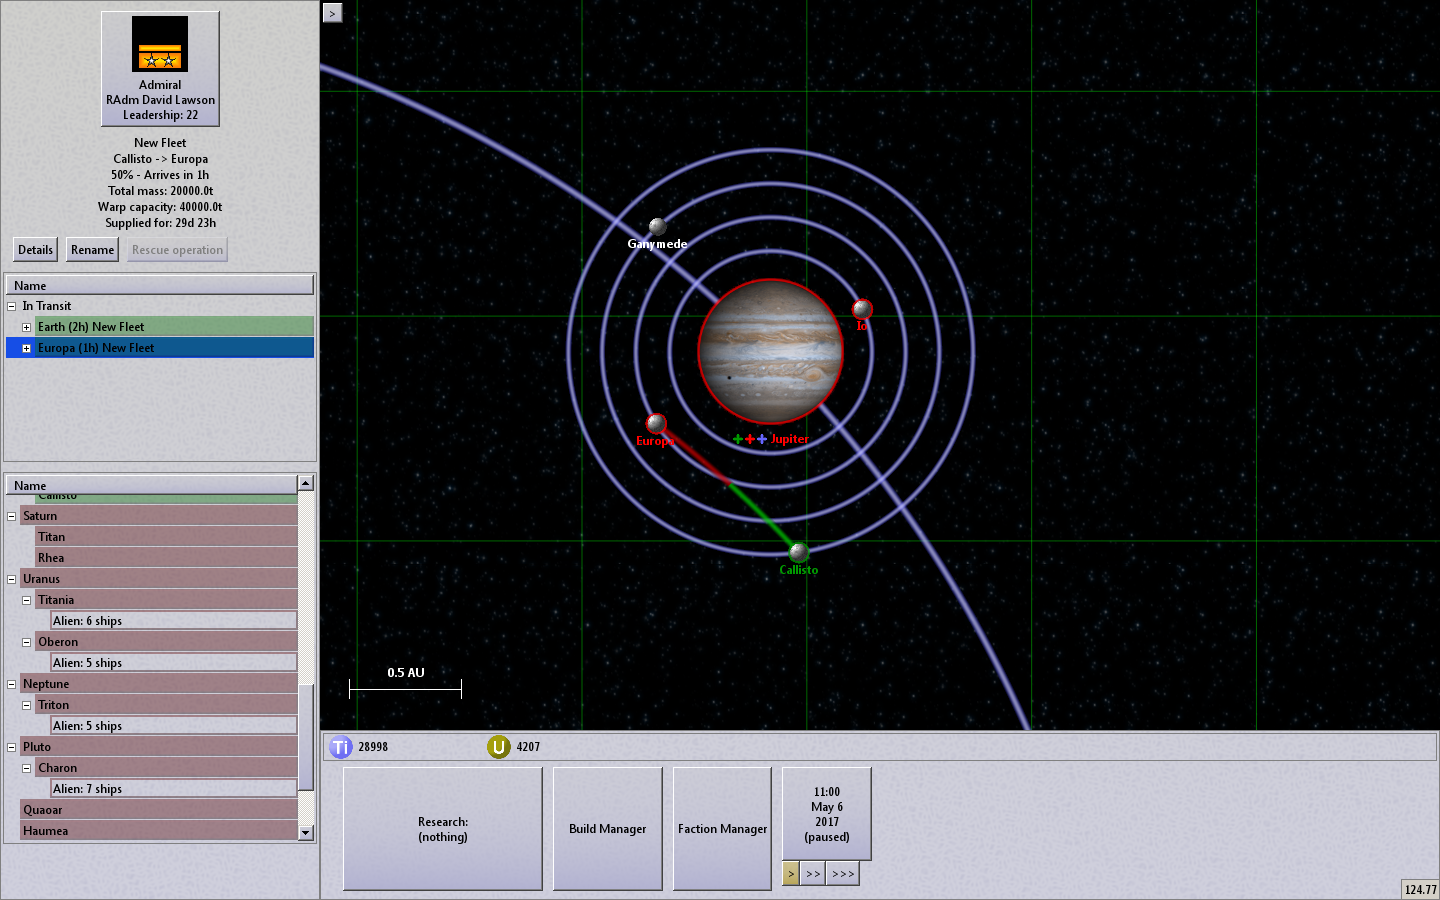
Task: Set time speed to slowest (>)
Action: pos(790,874)
